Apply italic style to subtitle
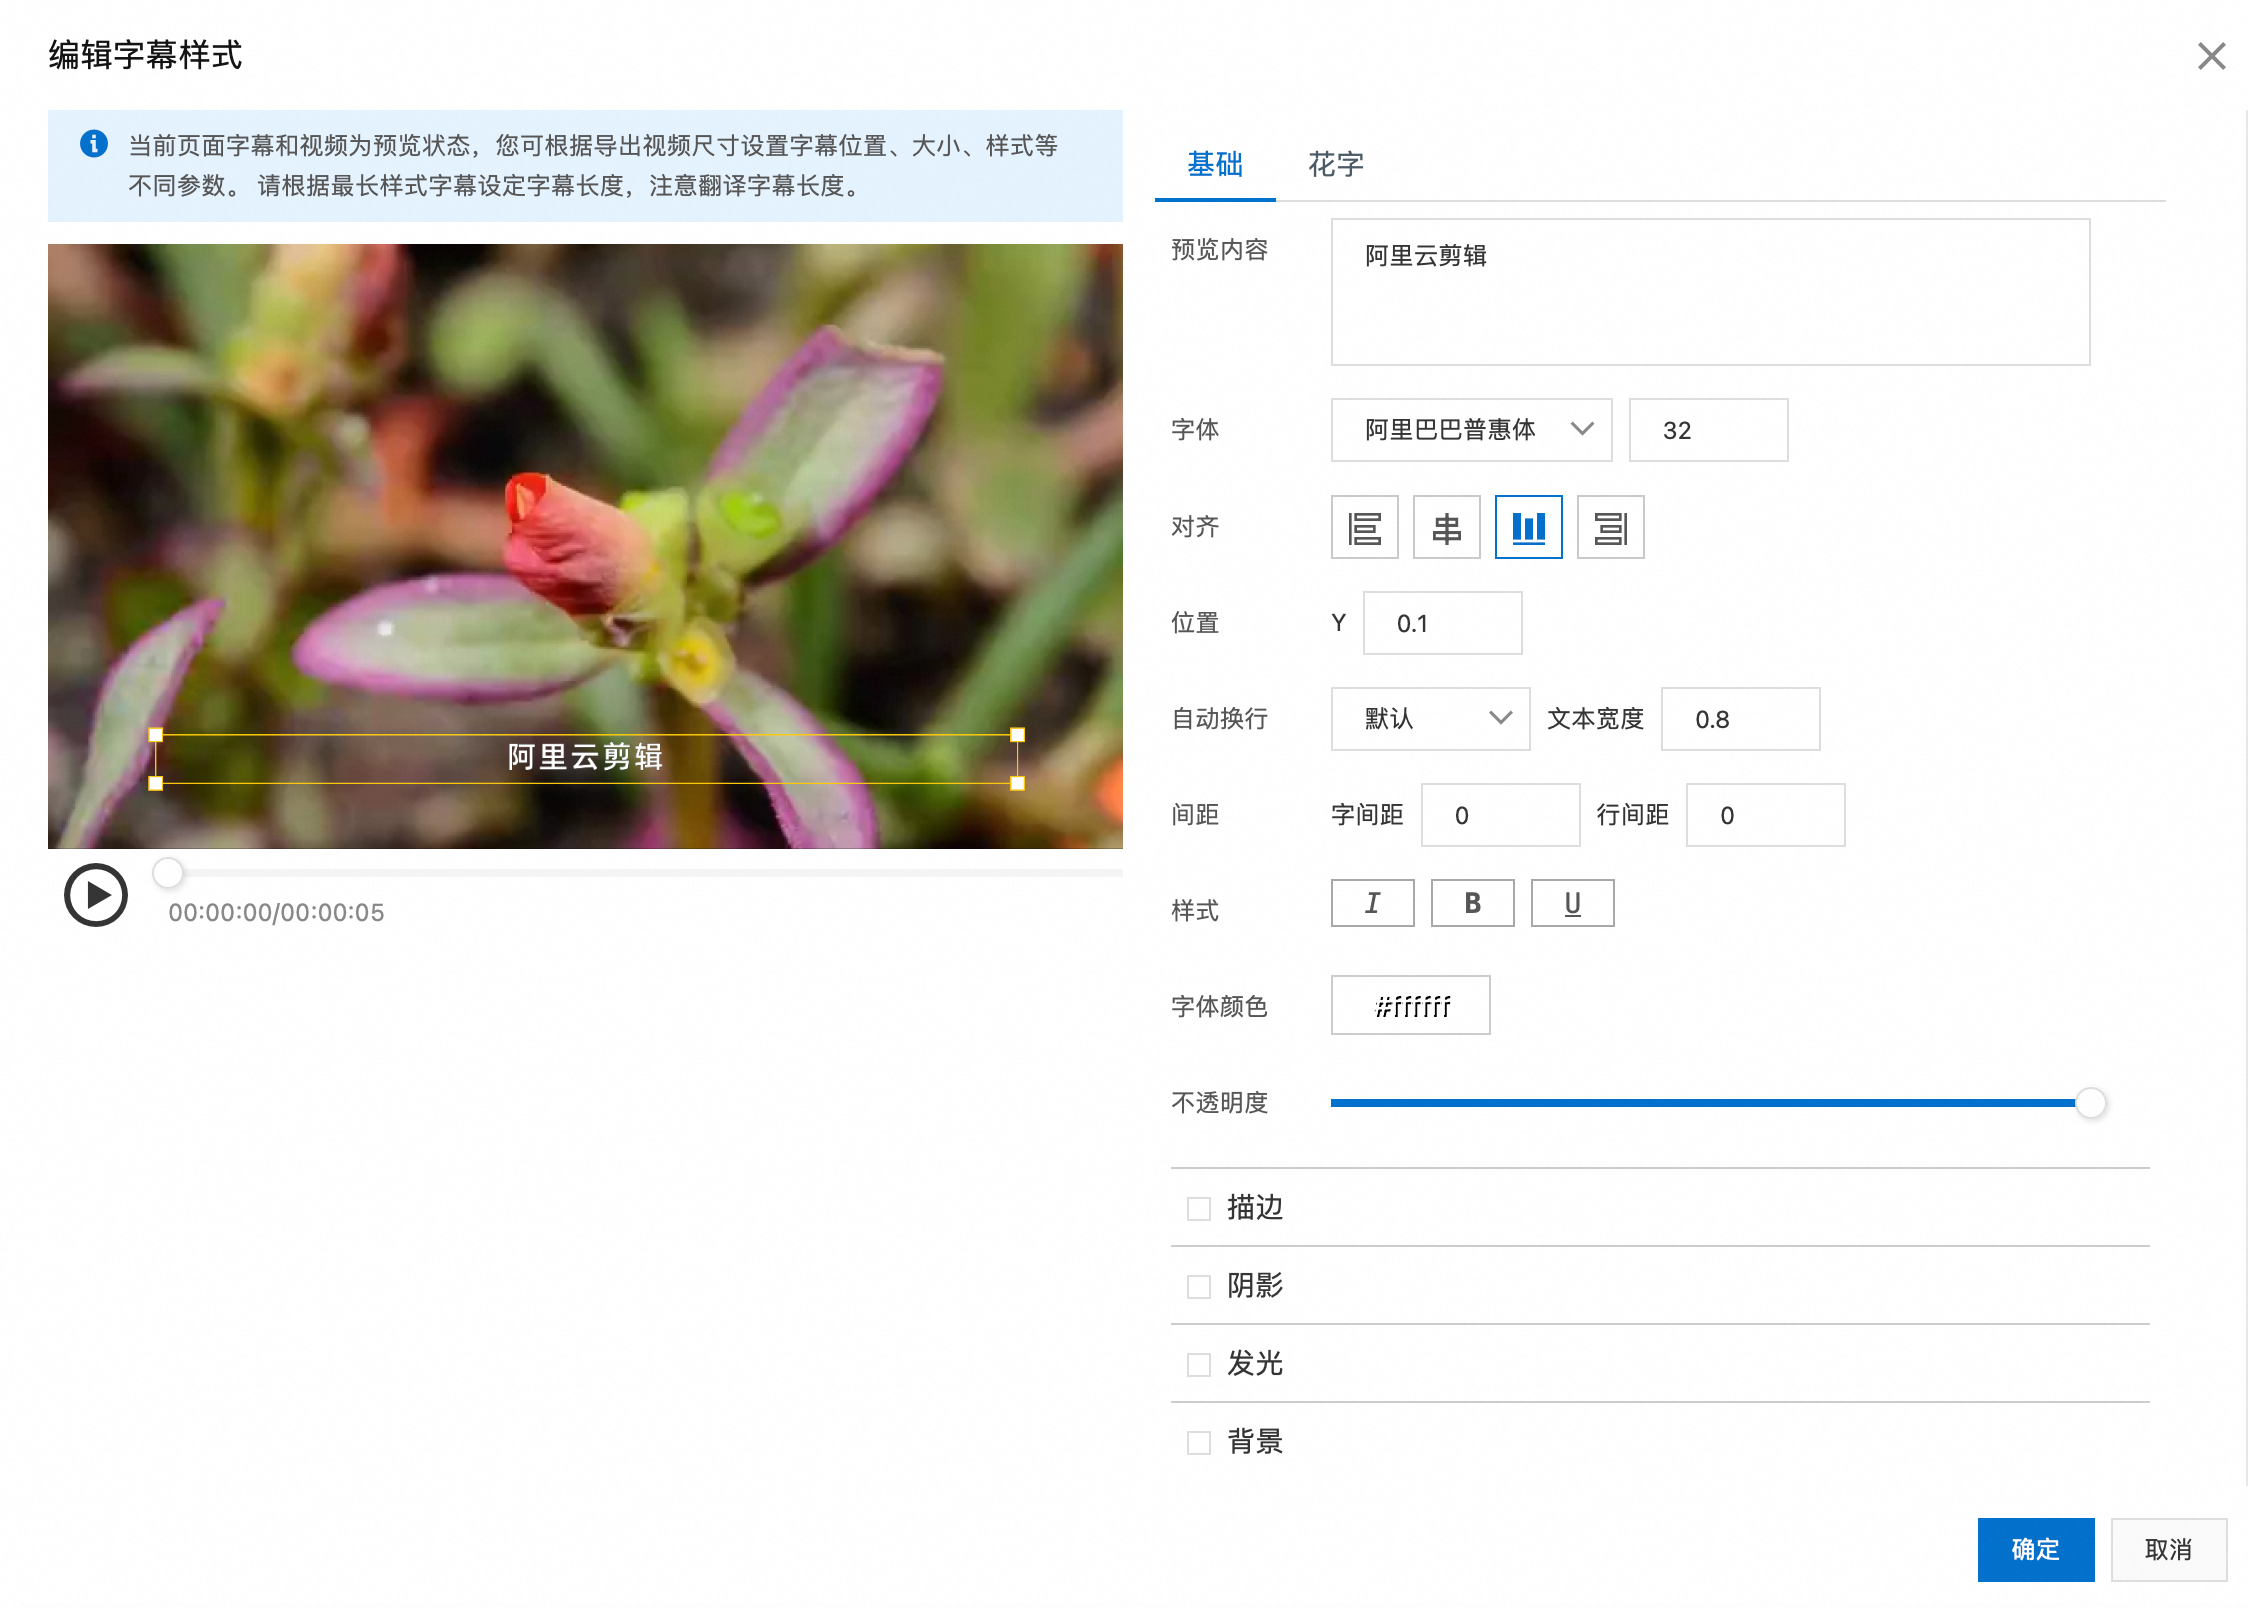 (1372, 903)
